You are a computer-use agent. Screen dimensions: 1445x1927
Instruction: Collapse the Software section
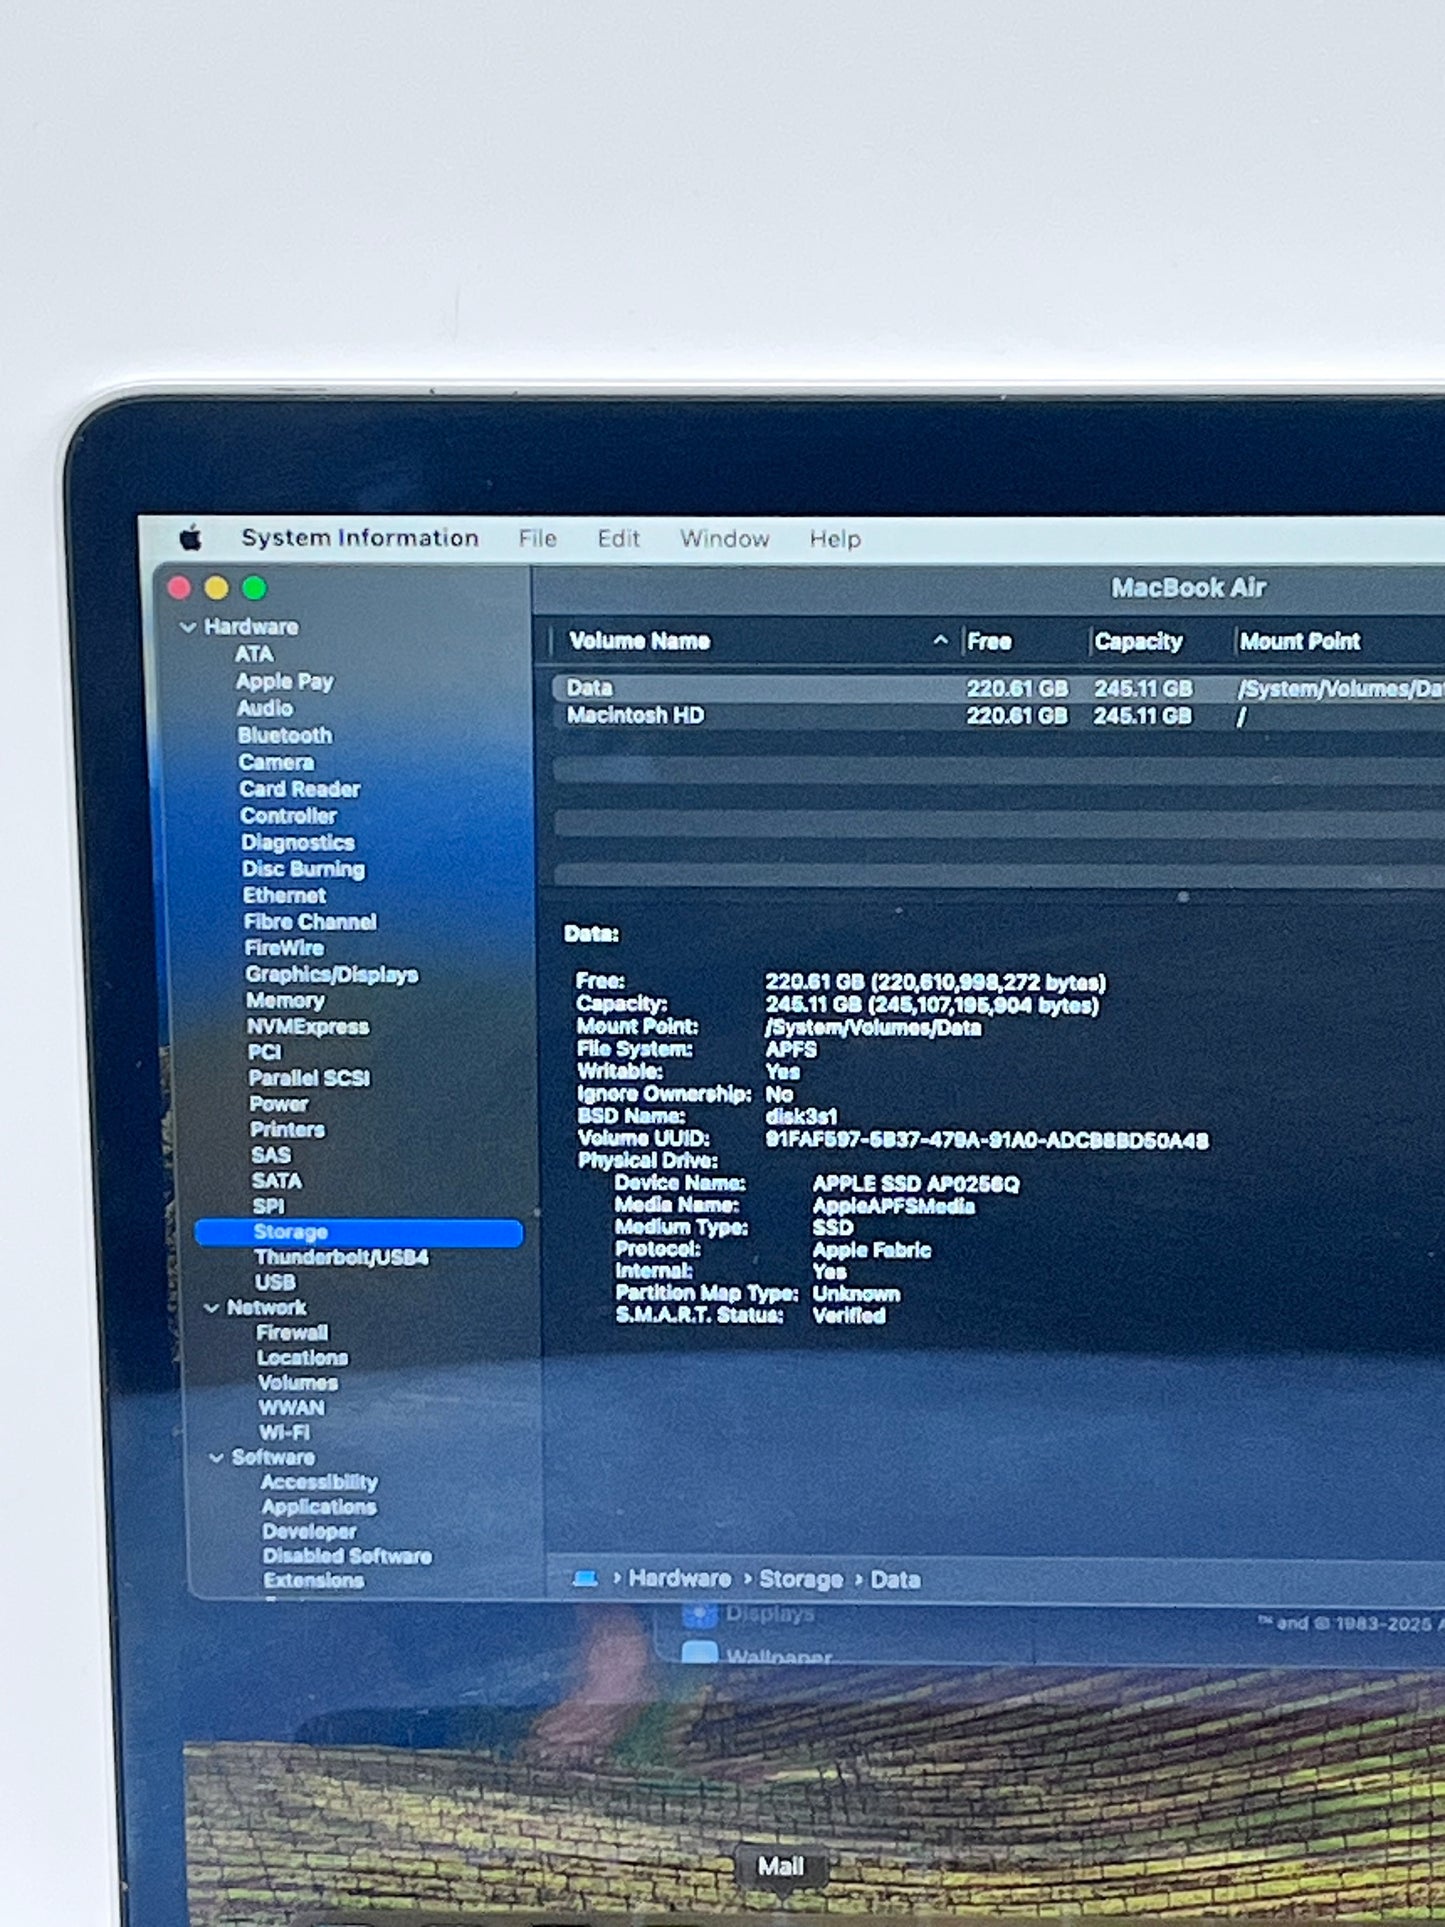216,1458
